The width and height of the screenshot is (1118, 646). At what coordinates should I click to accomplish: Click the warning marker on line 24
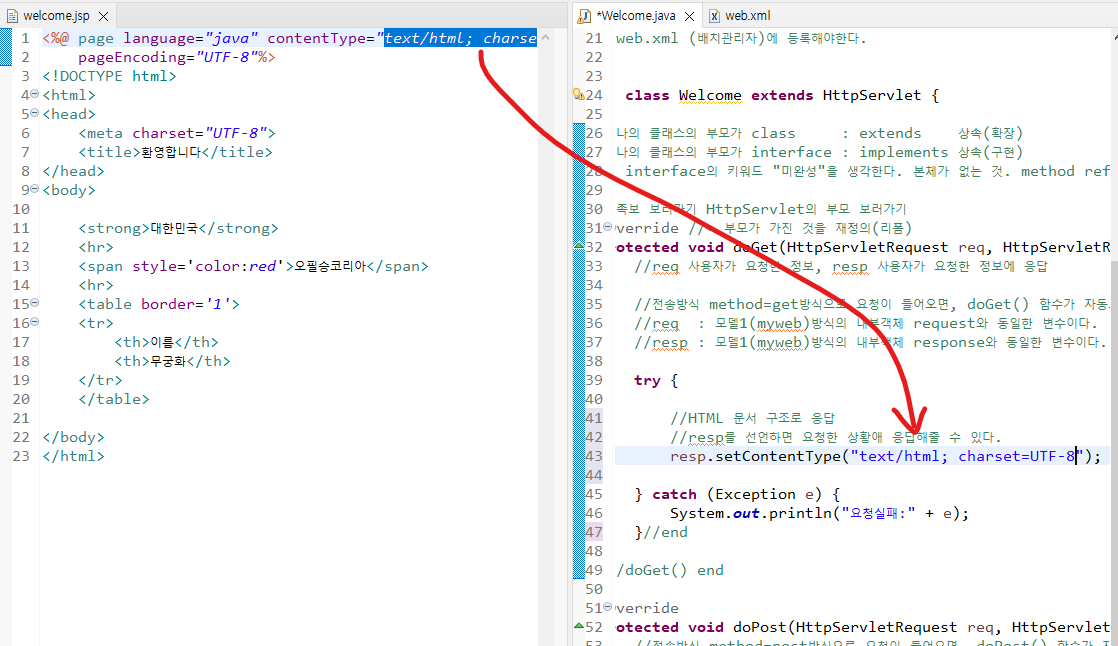pos(579,94)
